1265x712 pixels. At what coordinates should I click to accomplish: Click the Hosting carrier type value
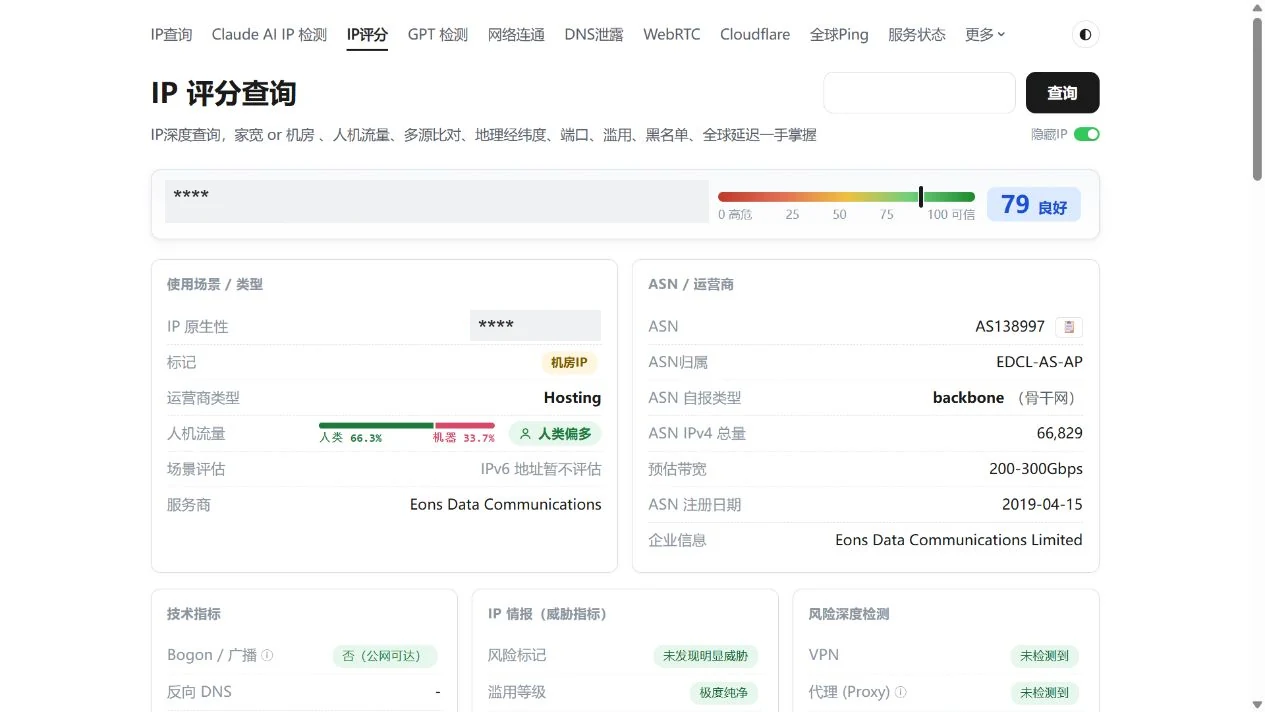(x=572, y=398)
